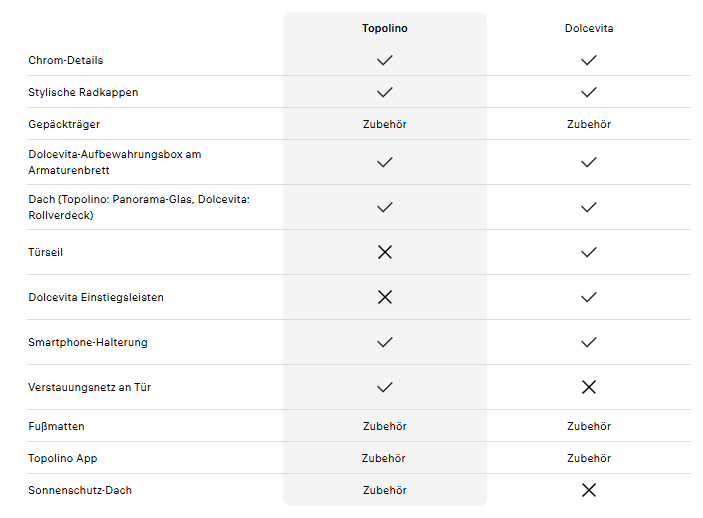Image resolution: width=703 pixels, height=518 pixels.
Task: Select the Topolino column header
Action: (385, 28)
